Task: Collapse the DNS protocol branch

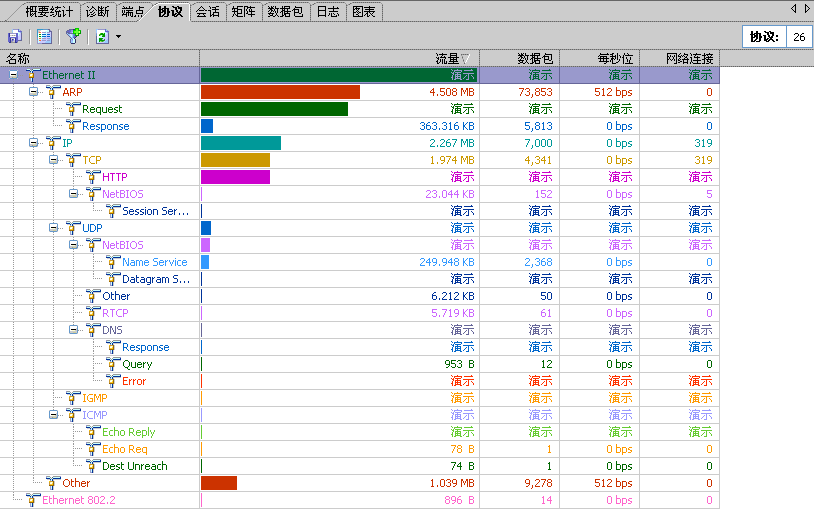Action: (x=73, y=330)
